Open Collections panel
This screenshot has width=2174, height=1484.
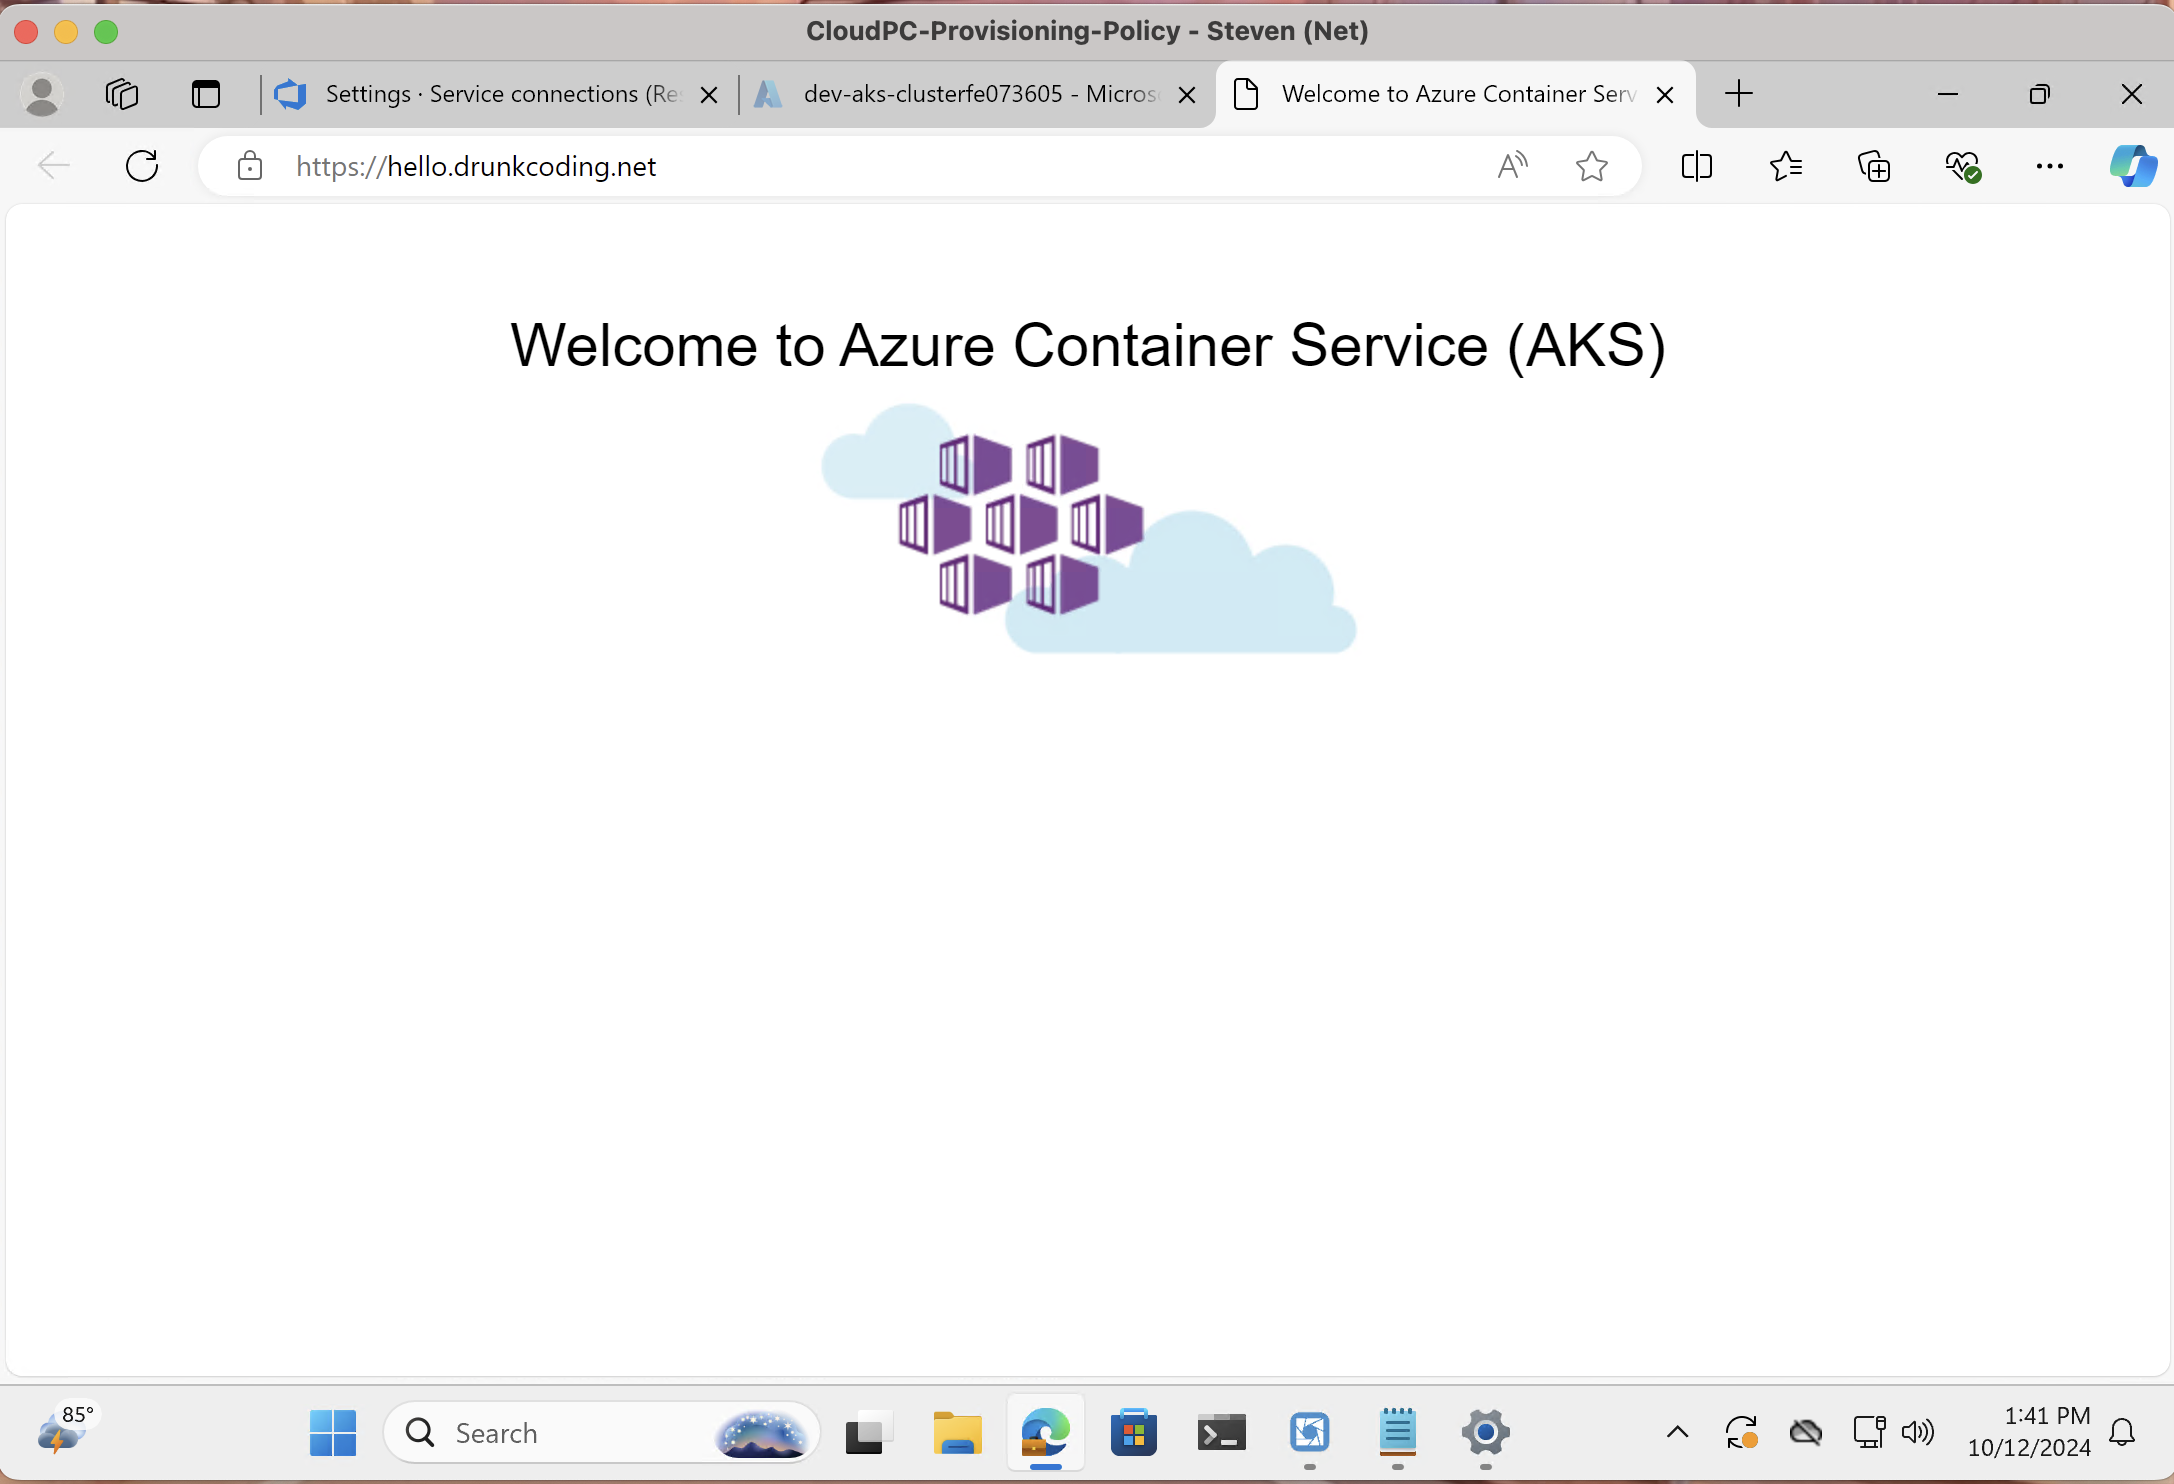pos(1873,166)
